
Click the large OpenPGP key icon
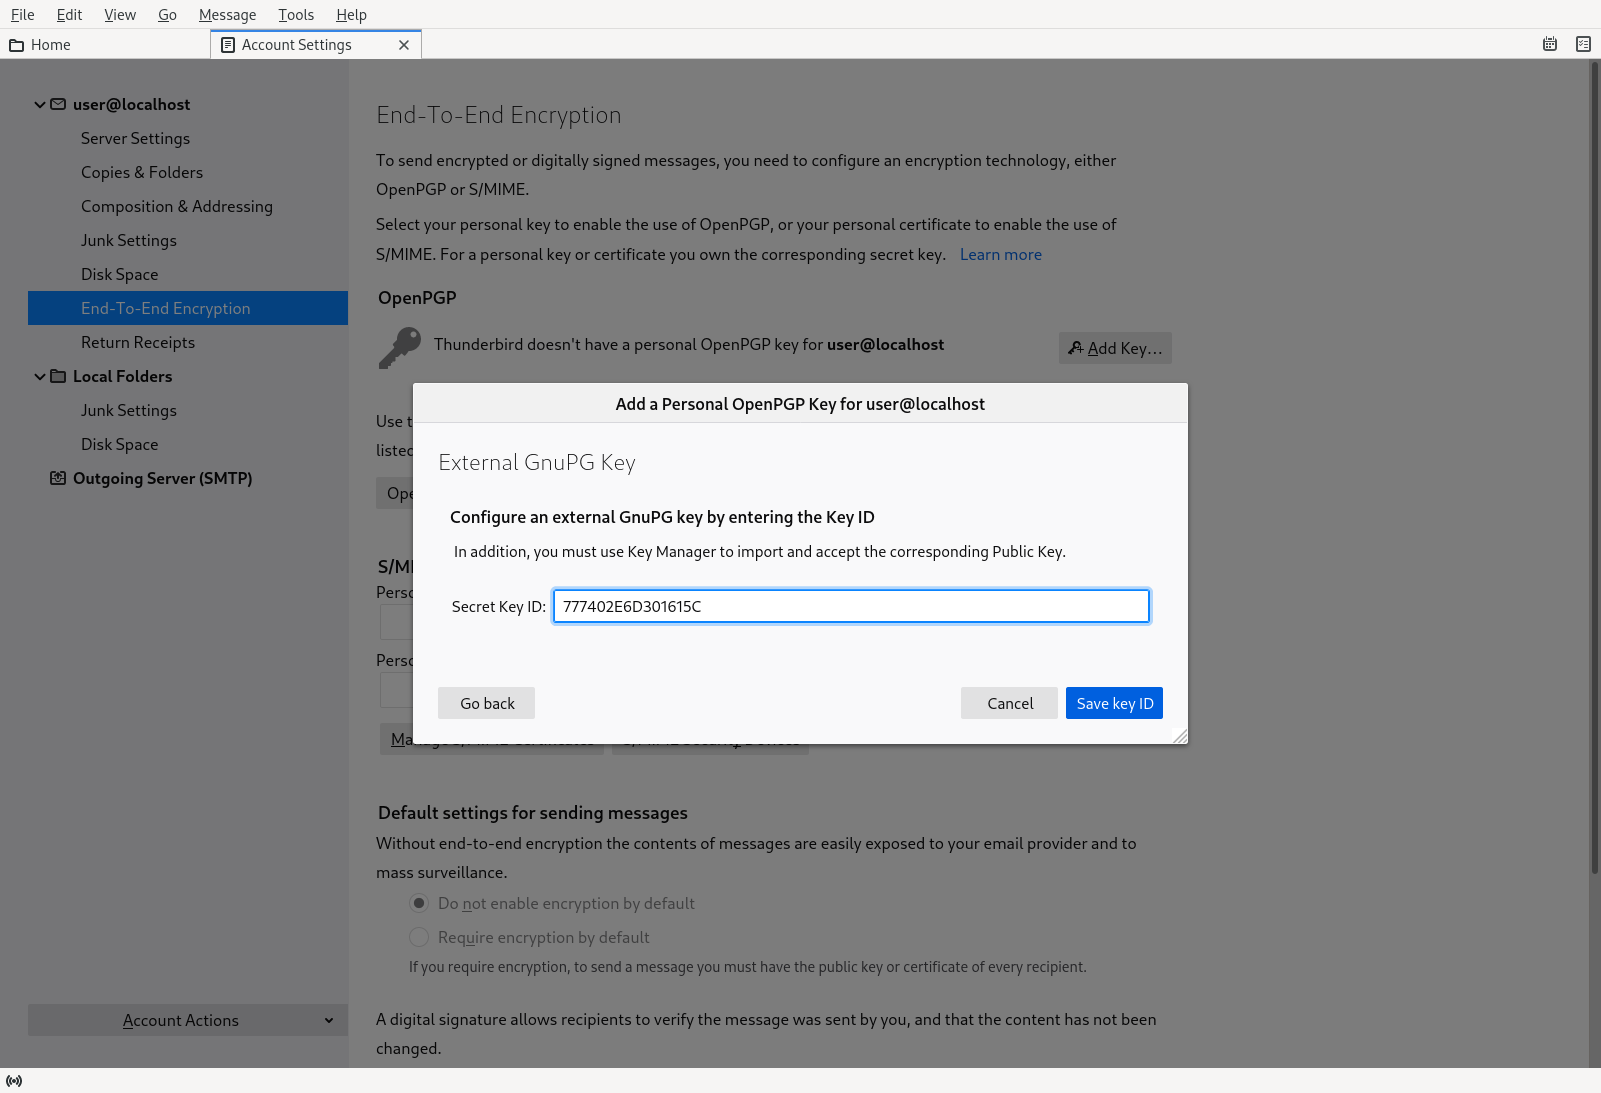point(399,347)
